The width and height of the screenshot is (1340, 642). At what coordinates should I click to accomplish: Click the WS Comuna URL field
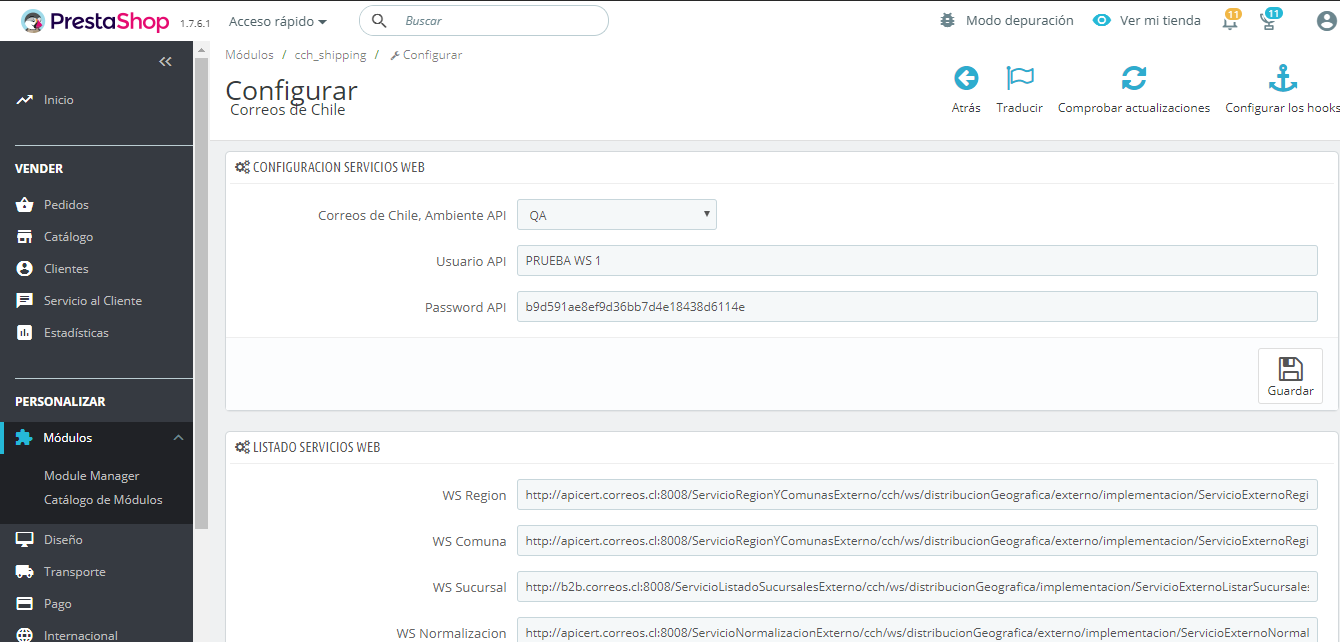(x=917, y=541)
